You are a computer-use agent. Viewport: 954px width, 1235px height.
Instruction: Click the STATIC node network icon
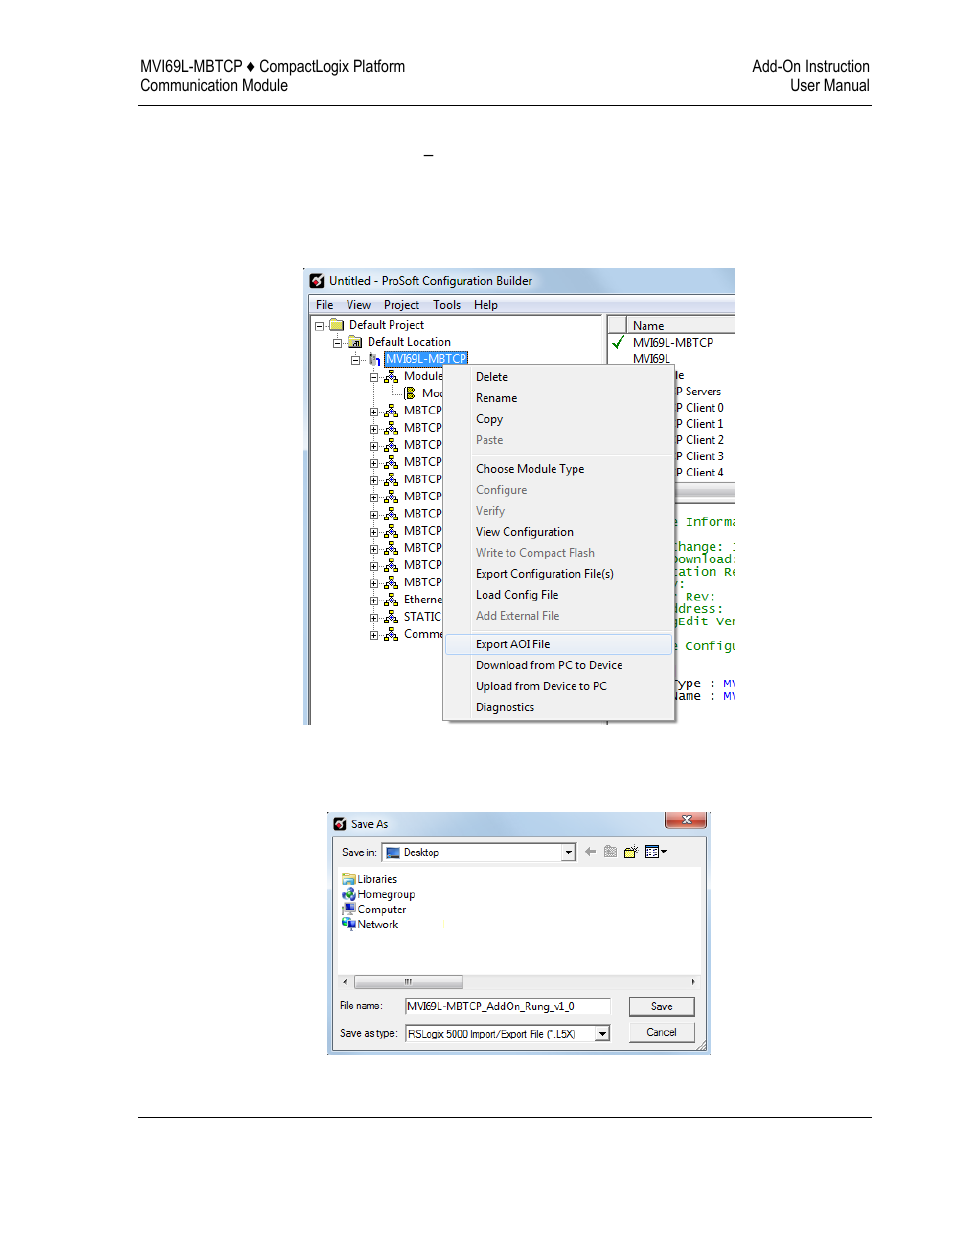391,617
